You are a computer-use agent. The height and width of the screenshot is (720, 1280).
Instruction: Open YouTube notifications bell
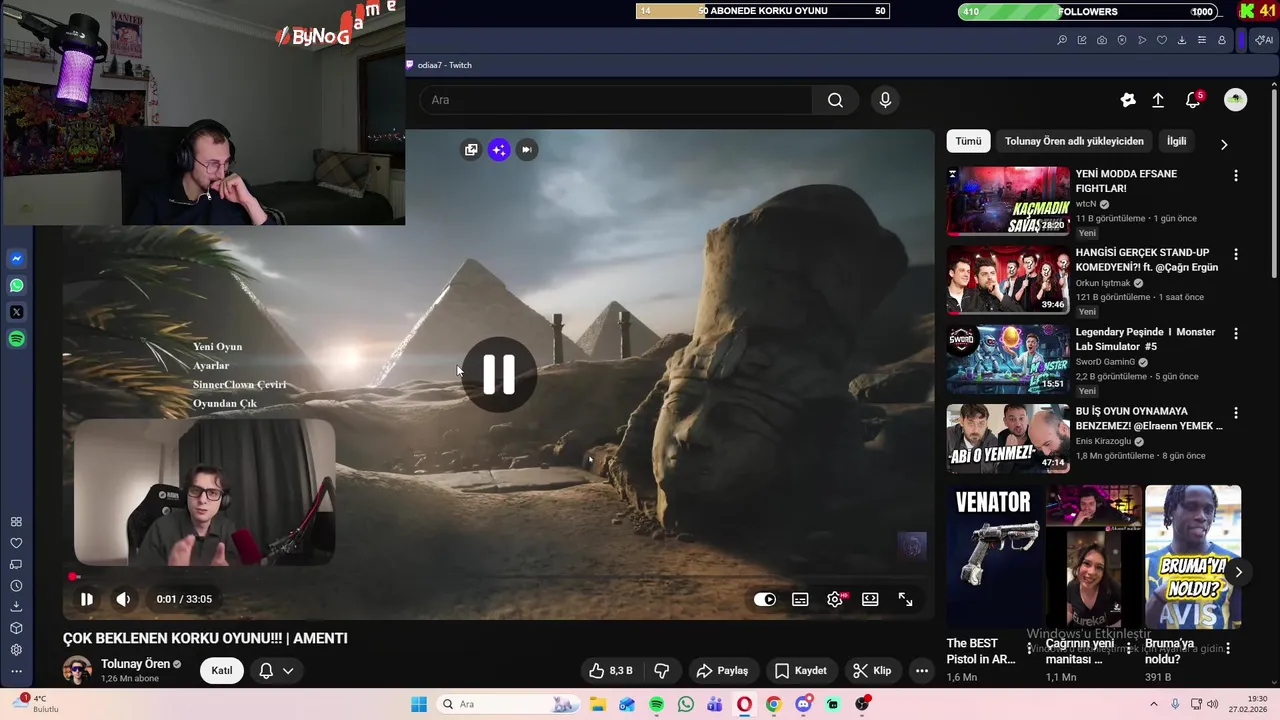(1192, 100)
